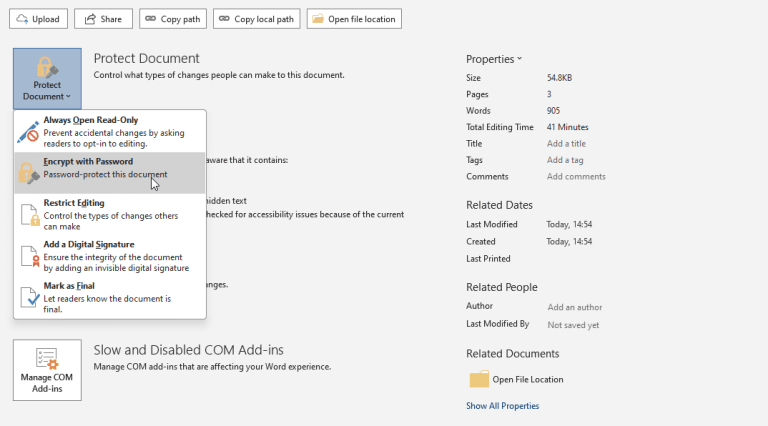Click the Restrict Editing padlock icon
The width and height of the screenshot is (768, 426).
point(28,214)
